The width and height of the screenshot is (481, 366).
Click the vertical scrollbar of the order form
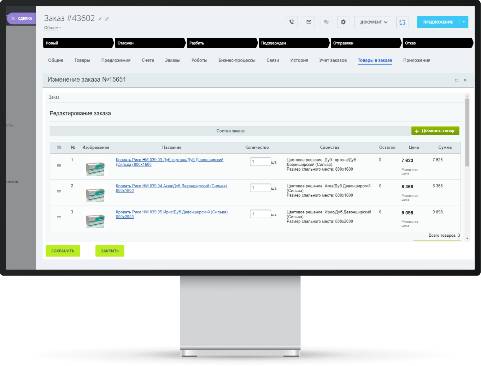467,132
